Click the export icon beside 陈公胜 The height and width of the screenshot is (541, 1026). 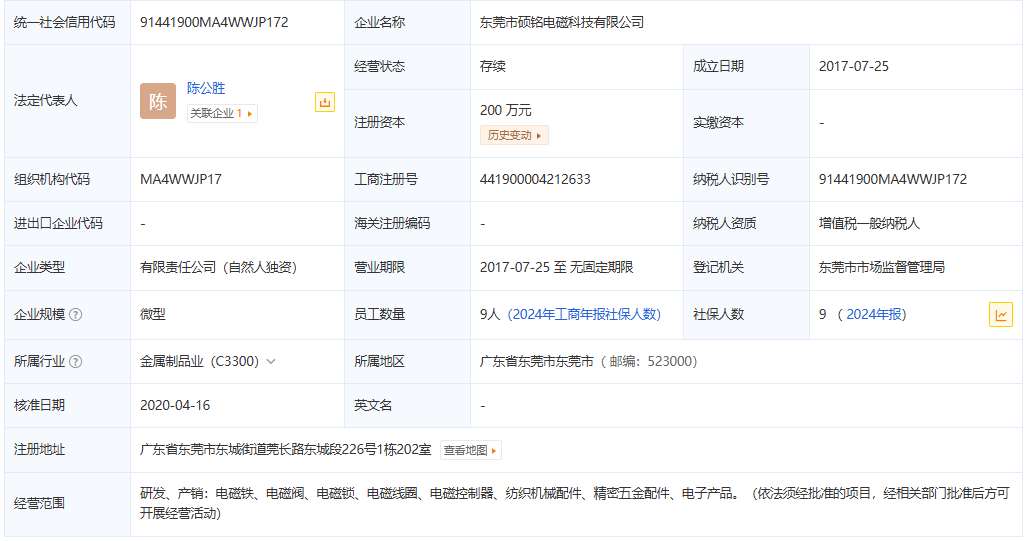[325, 102]
